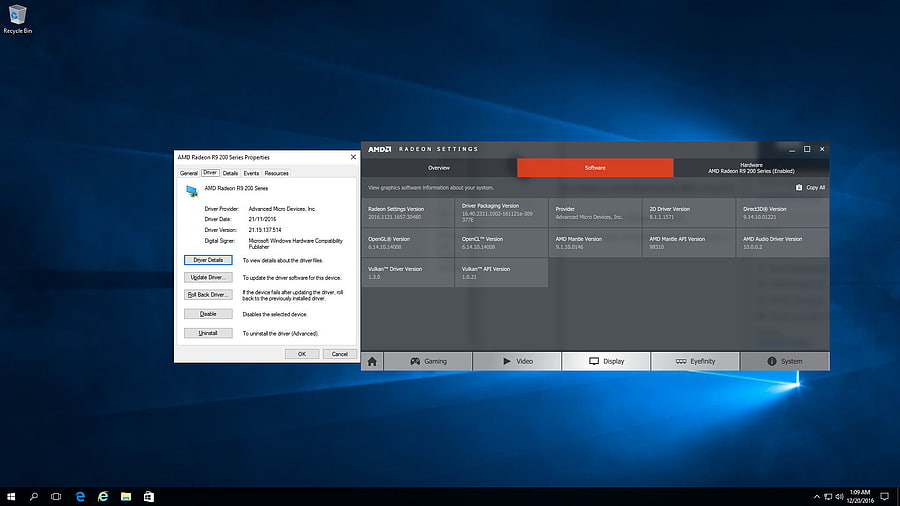This screenshot has width=900, height=506.
Task: Switch to Events tab in Properties dialog
Action: tap(251, 173)
